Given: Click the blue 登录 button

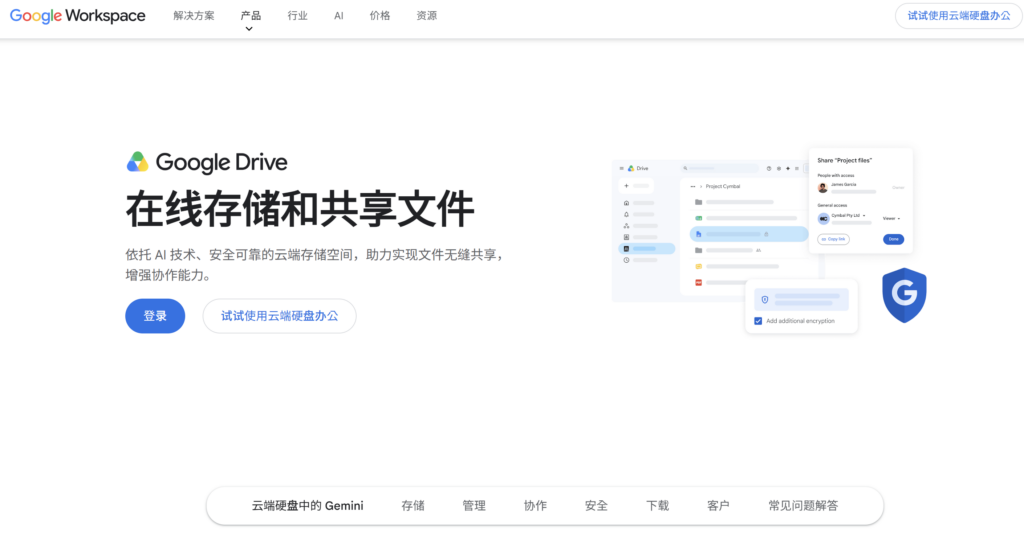Looking at the screenshot, I should click(155, 316).
